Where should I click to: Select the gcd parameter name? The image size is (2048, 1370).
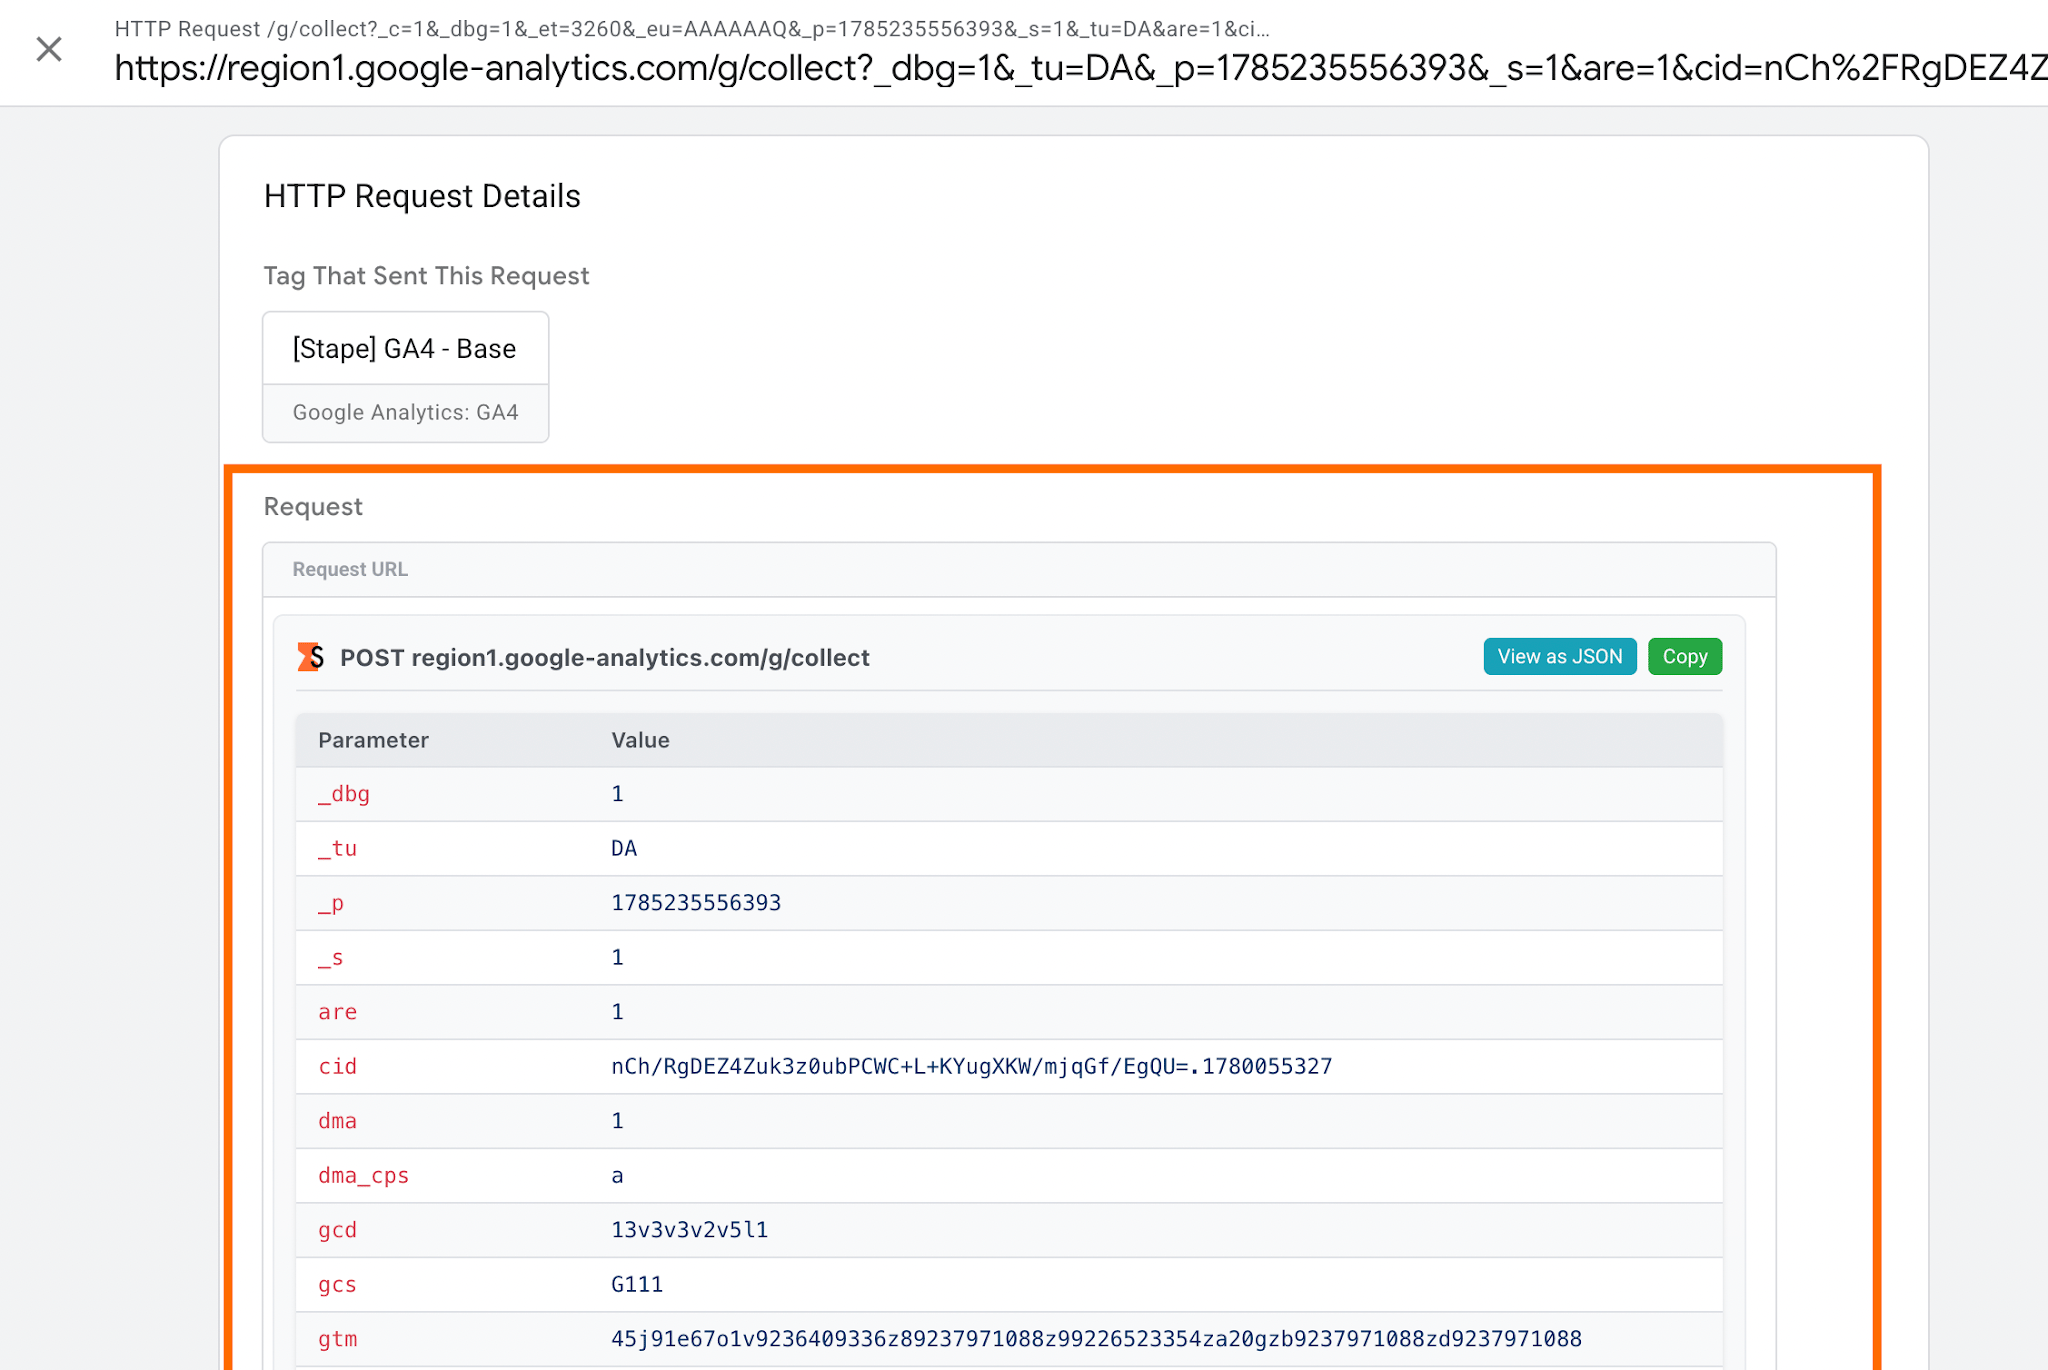click(x=337, y=1230)
